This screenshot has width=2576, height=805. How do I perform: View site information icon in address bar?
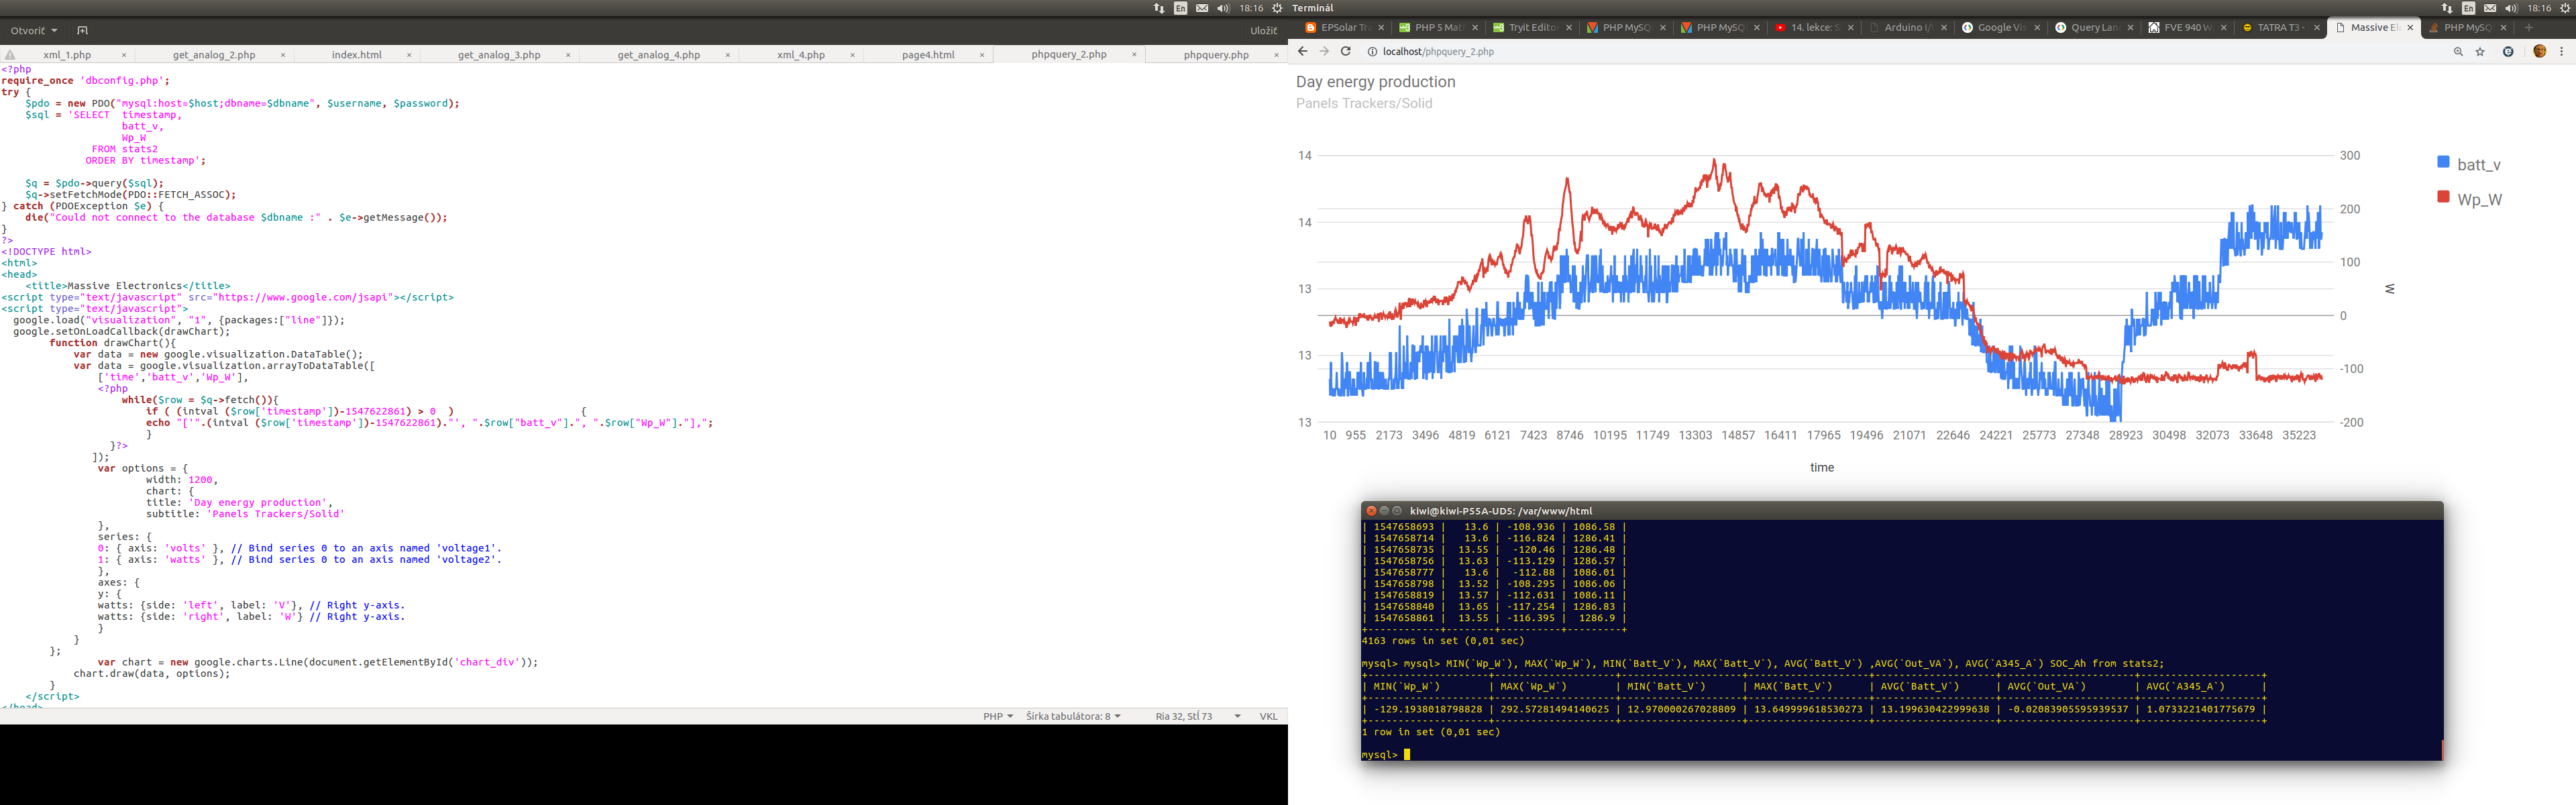point(1372,52)
